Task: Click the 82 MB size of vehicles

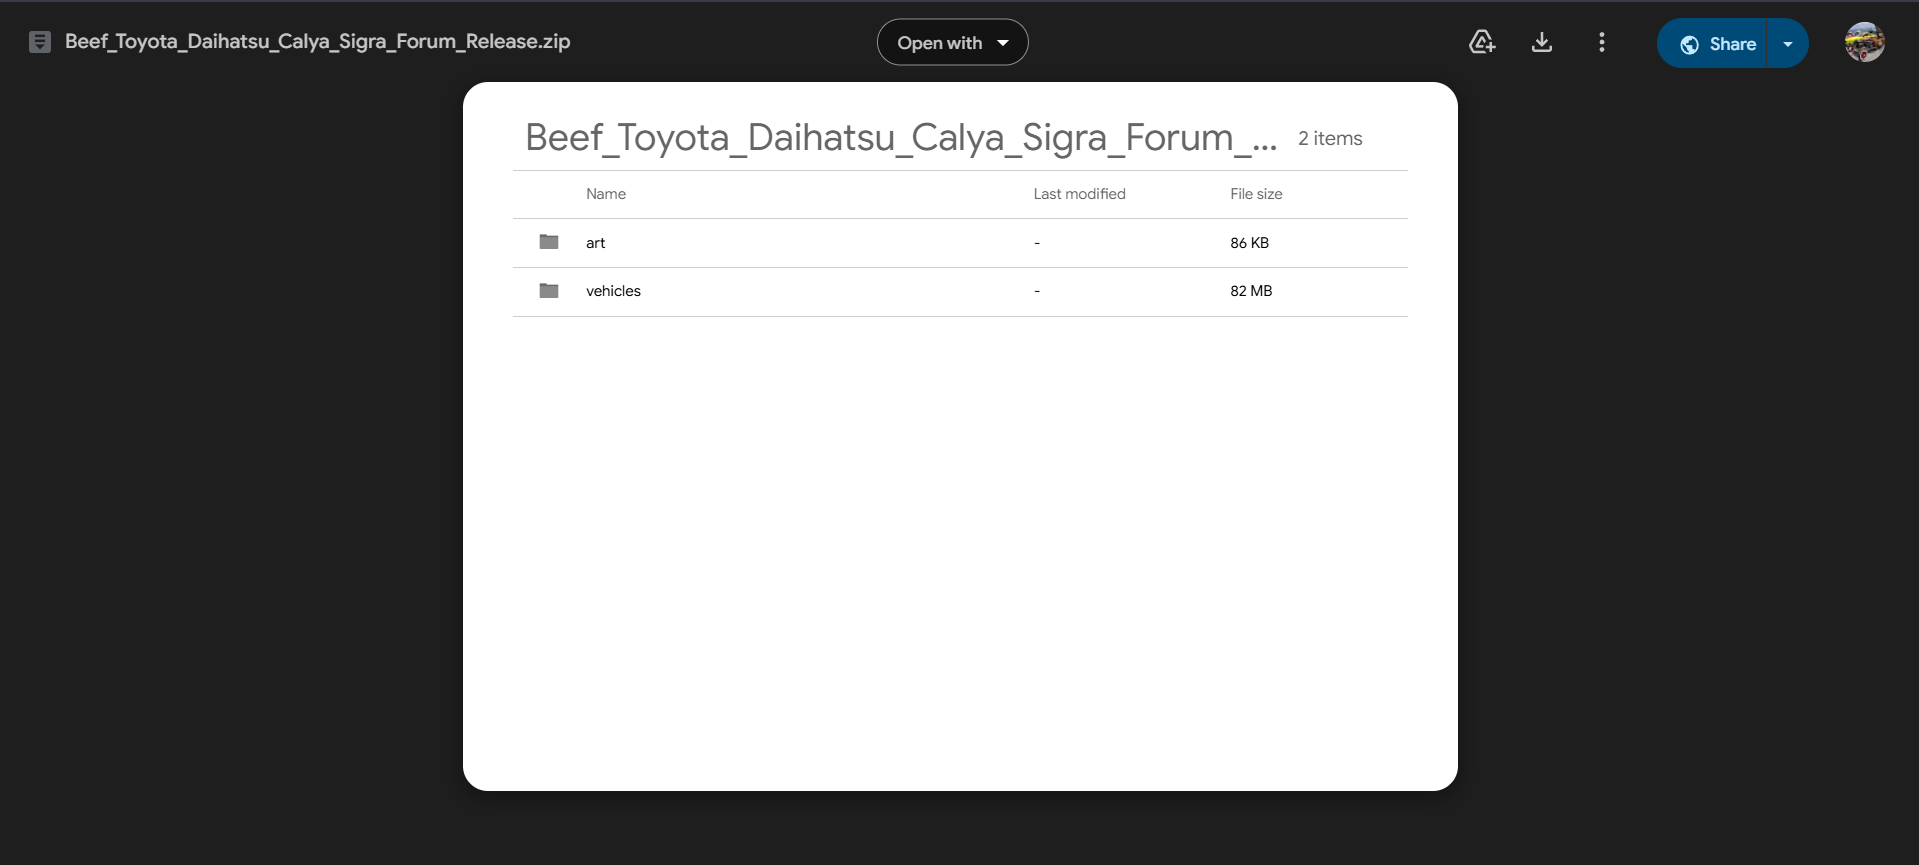Action: click(x=1251, y=291)
